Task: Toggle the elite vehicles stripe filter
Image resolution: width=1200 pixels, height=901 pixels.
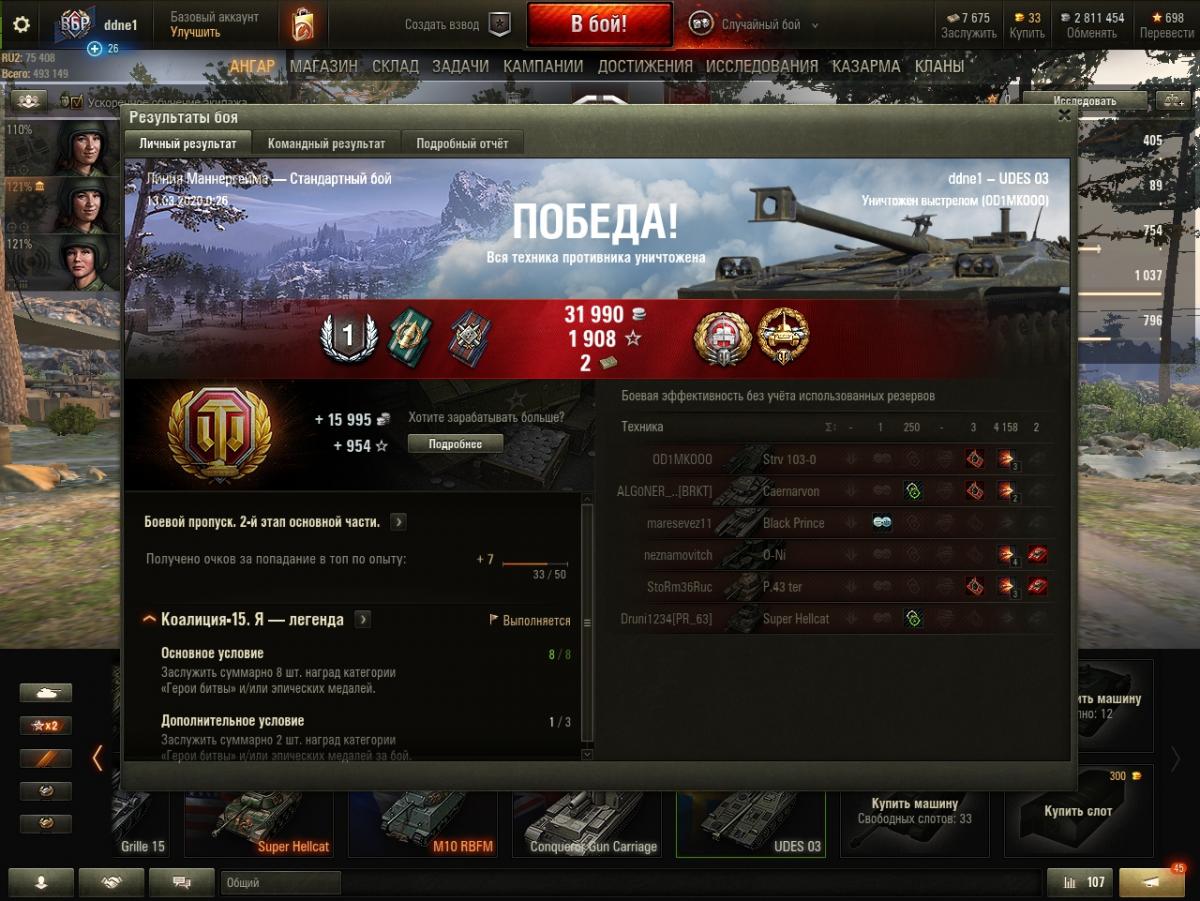Action: coord(46,758)
